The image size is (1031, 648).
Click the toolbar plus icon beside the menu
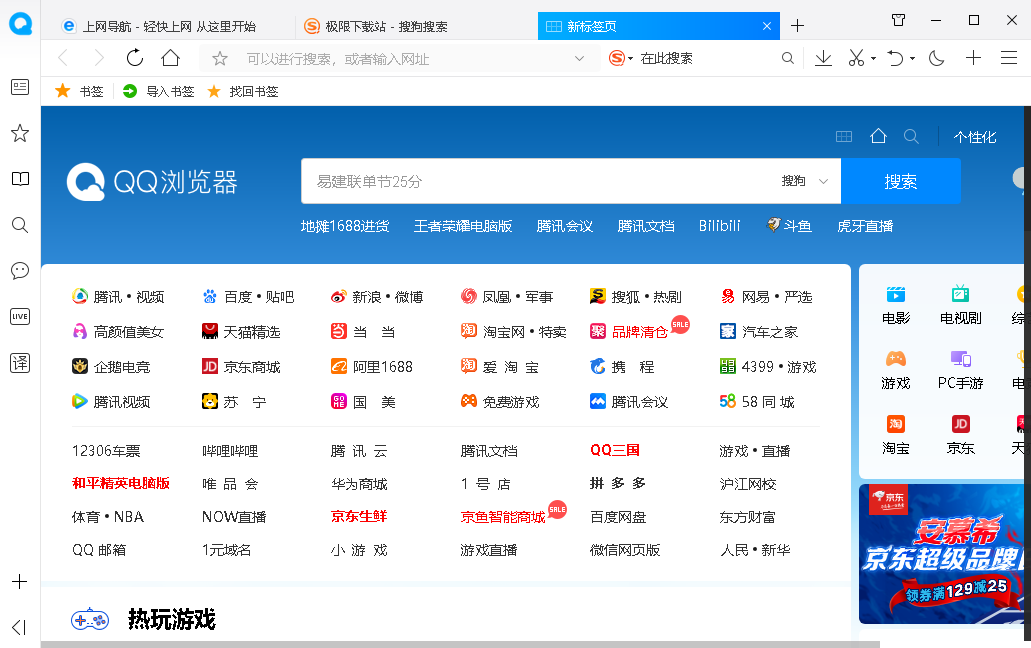973,58
